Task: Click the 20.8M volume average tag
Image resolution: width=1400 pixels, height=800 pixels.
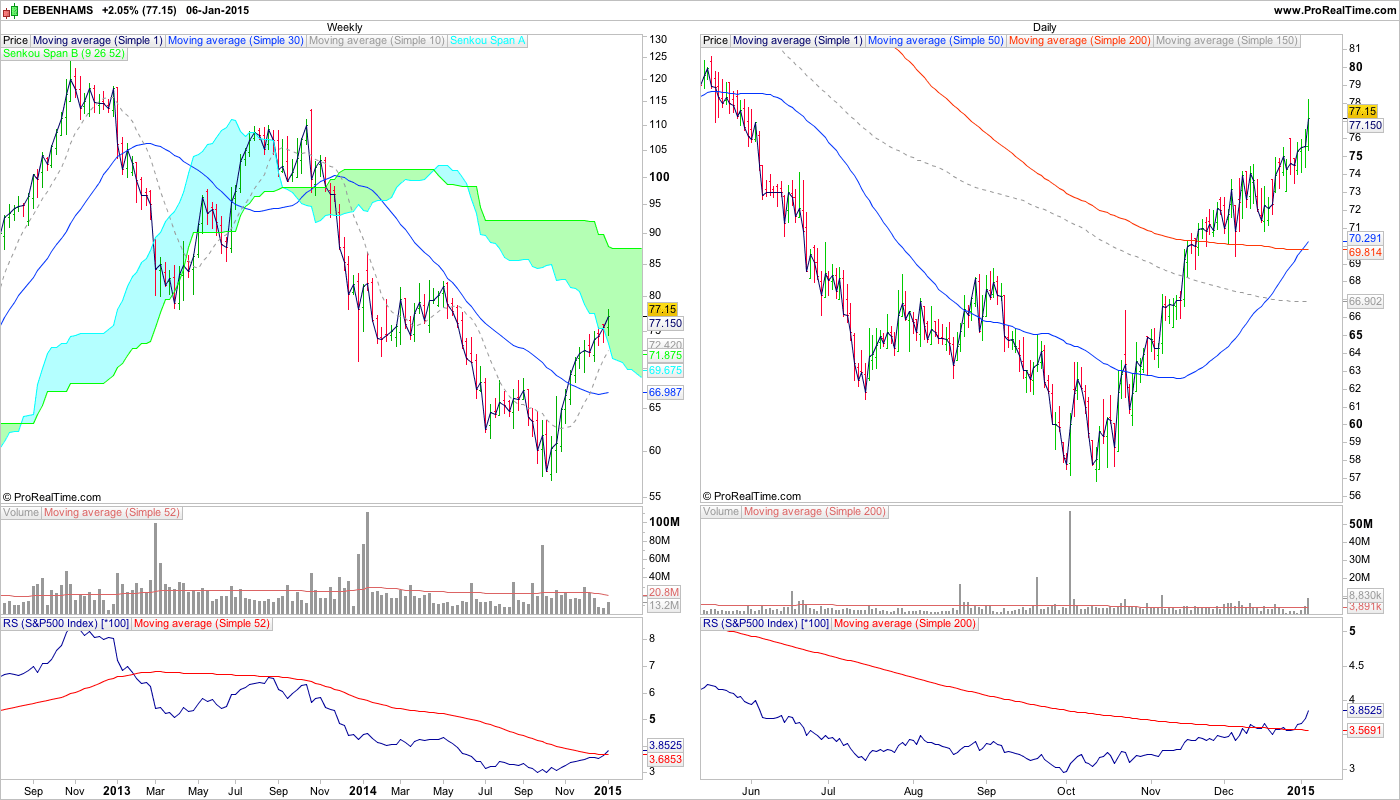Action: pyautogui.click(x=664, y=592)
